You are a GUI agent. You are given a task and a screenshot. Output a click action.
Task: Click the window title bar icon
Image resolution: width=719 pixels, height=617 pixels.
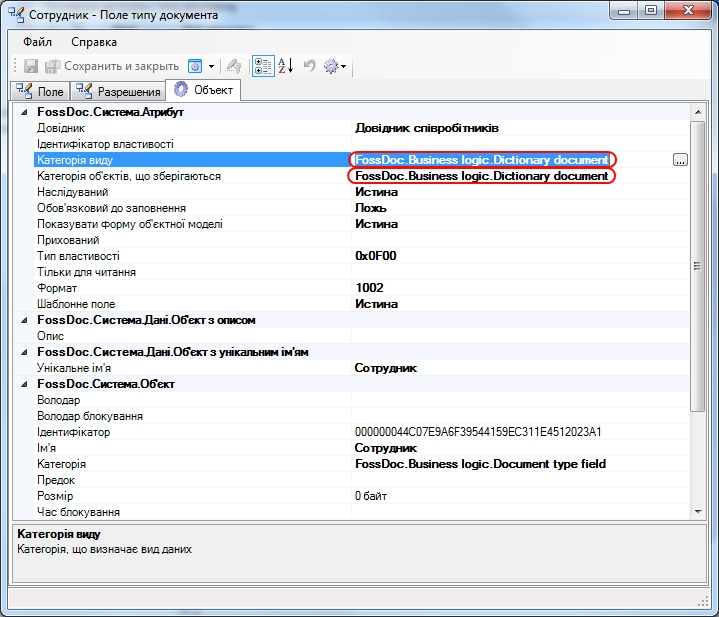pyautogui.click(x=17, y=15)
